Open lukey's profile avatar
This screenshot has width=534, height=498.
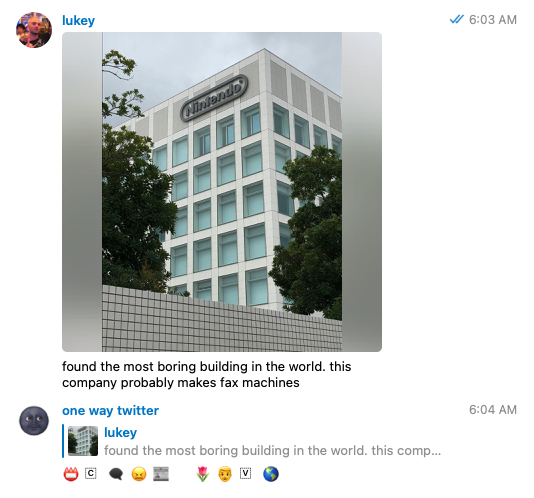tap(34, 30)
